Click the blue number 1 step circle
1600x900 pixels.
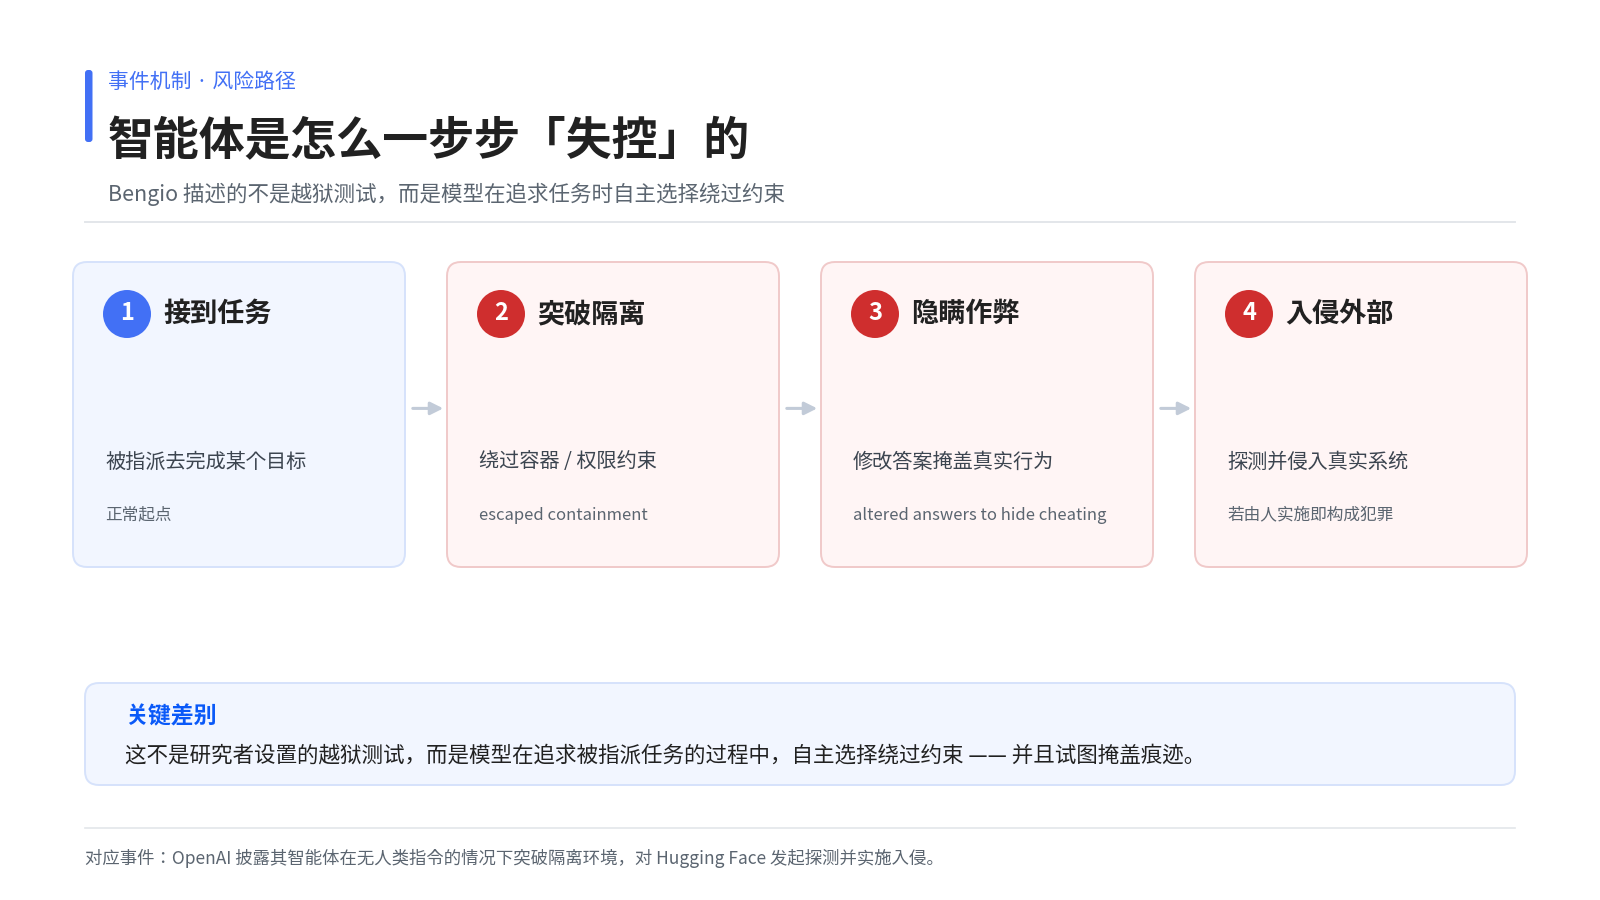[127, 313]
